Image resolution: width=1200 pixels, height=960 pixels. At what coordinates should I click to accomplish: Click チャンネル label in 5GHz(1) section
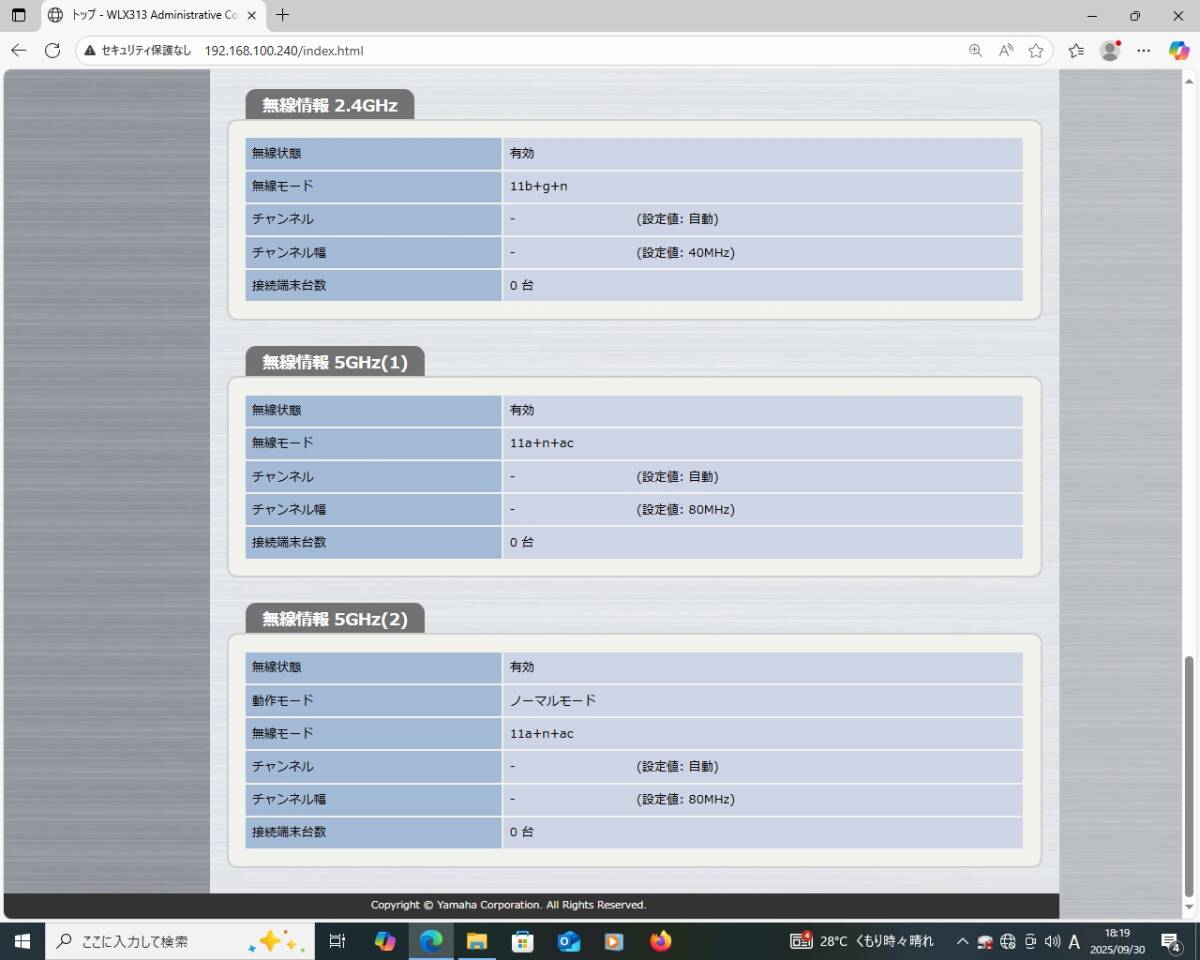[283, 476]
